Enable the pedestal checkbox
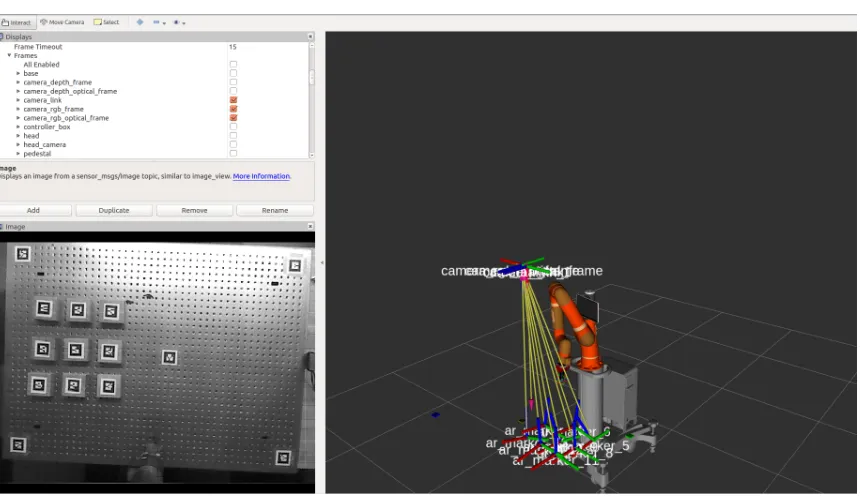Screen dimensions: 862x496 (234, 153)
